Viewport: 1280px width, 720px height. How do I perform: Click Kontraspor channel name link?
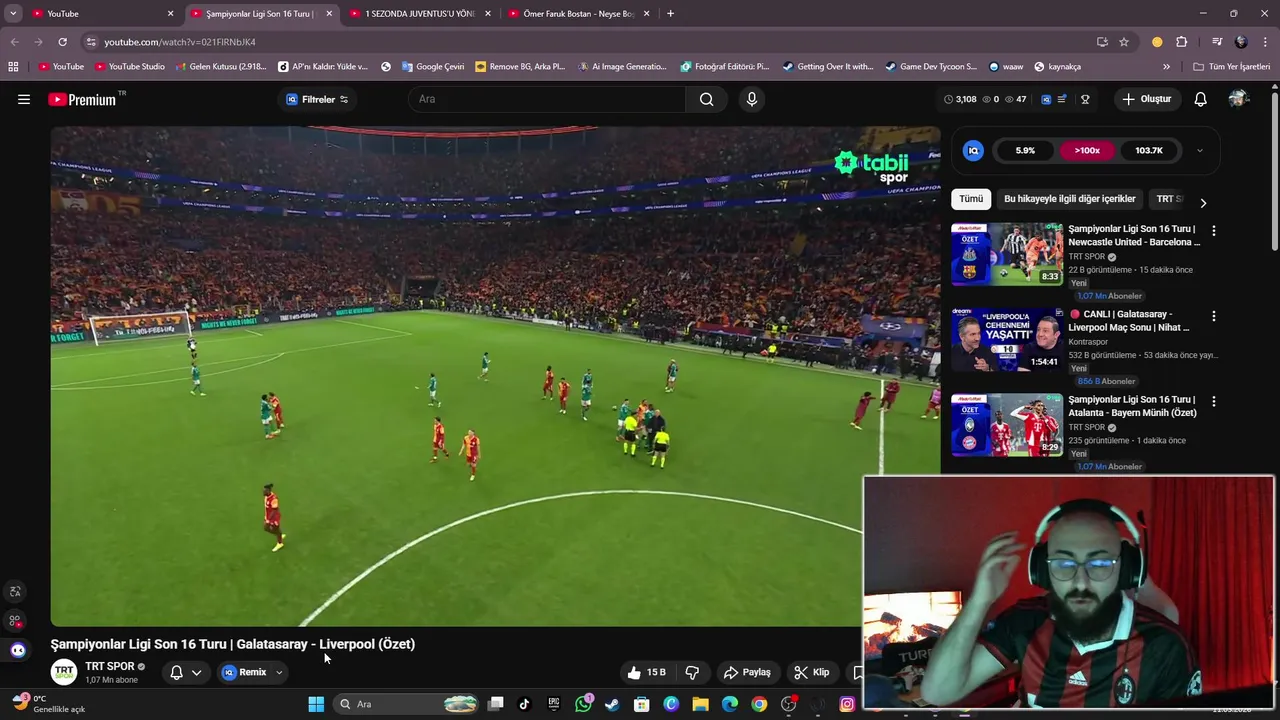pyautogui.click(x=1088, y=342)
